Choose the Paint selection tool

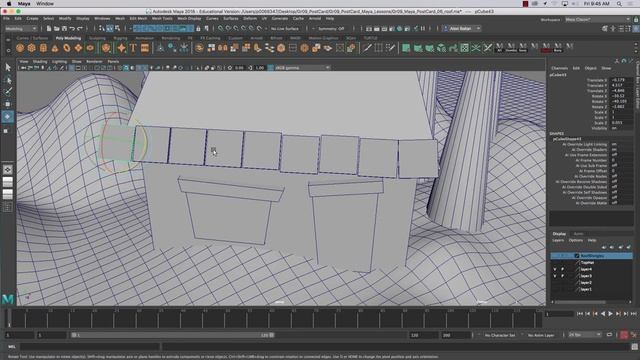point(8,91)
